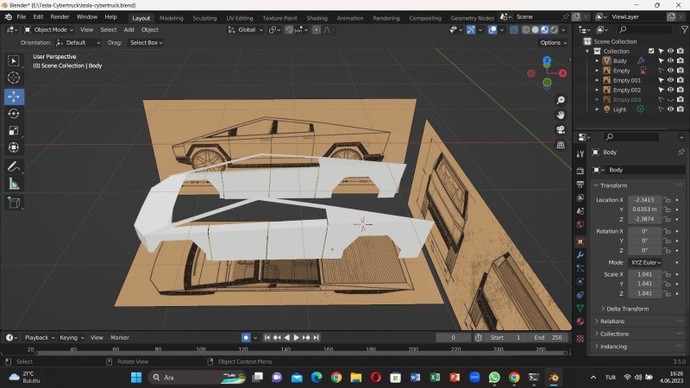Open the Tool properties tab

tap(580, 154)
